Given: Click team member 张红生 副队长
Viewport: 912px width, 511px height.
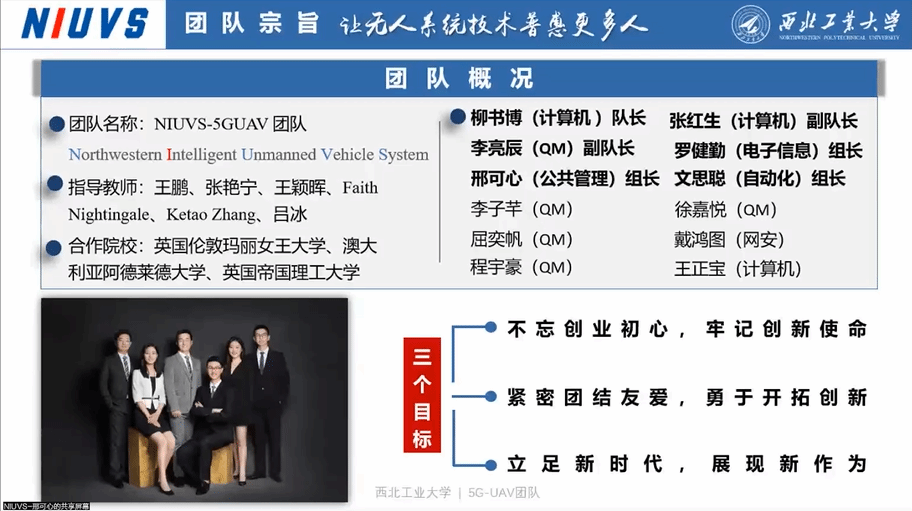Looking at the screenshot, I should [x=763, y=121].
